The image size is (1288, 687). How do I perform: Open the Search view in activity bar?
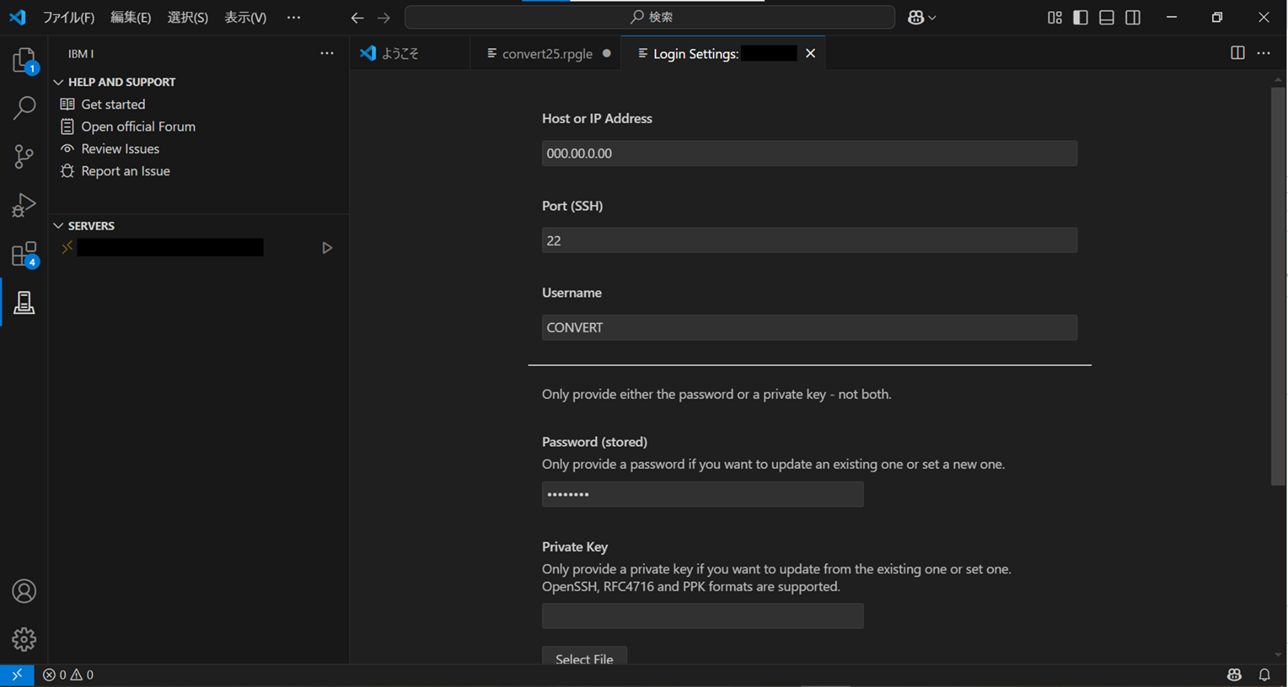coord(24,108)
